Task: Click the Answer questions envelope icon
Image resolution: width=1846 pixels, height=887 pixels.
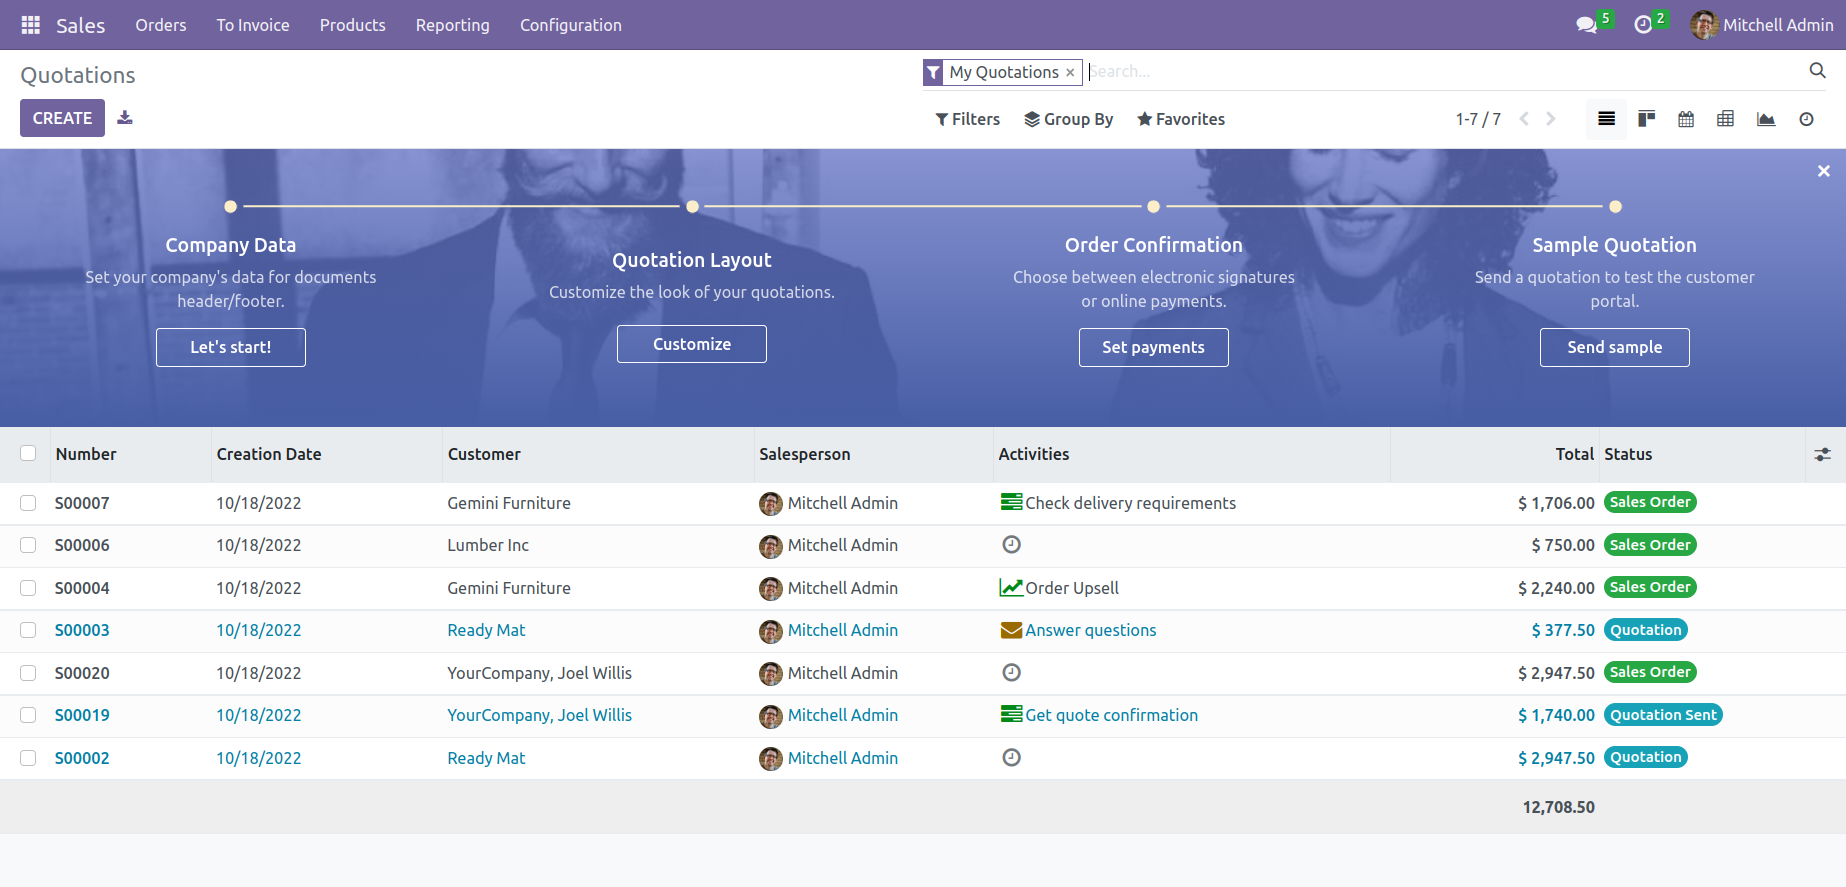Action: pos(1011,630)
